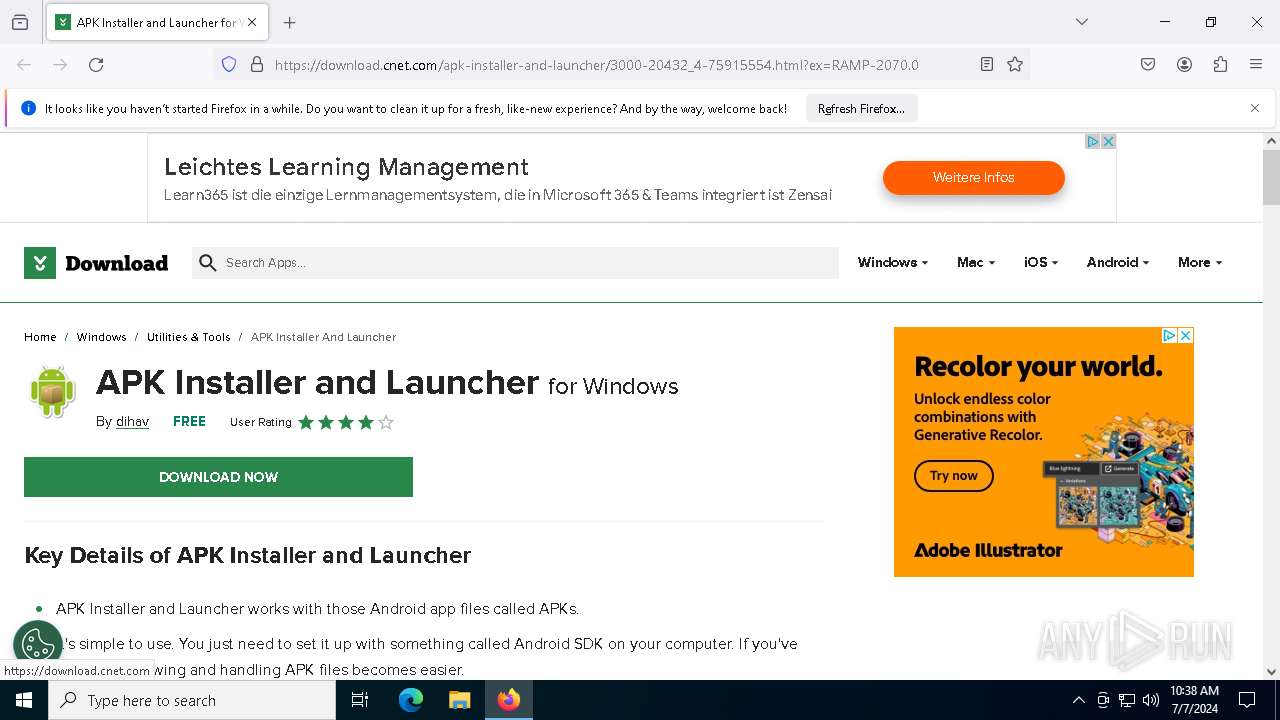Click the taskbar search box
This screenshot has height=720, width=1280.
(x=192, y=700)
